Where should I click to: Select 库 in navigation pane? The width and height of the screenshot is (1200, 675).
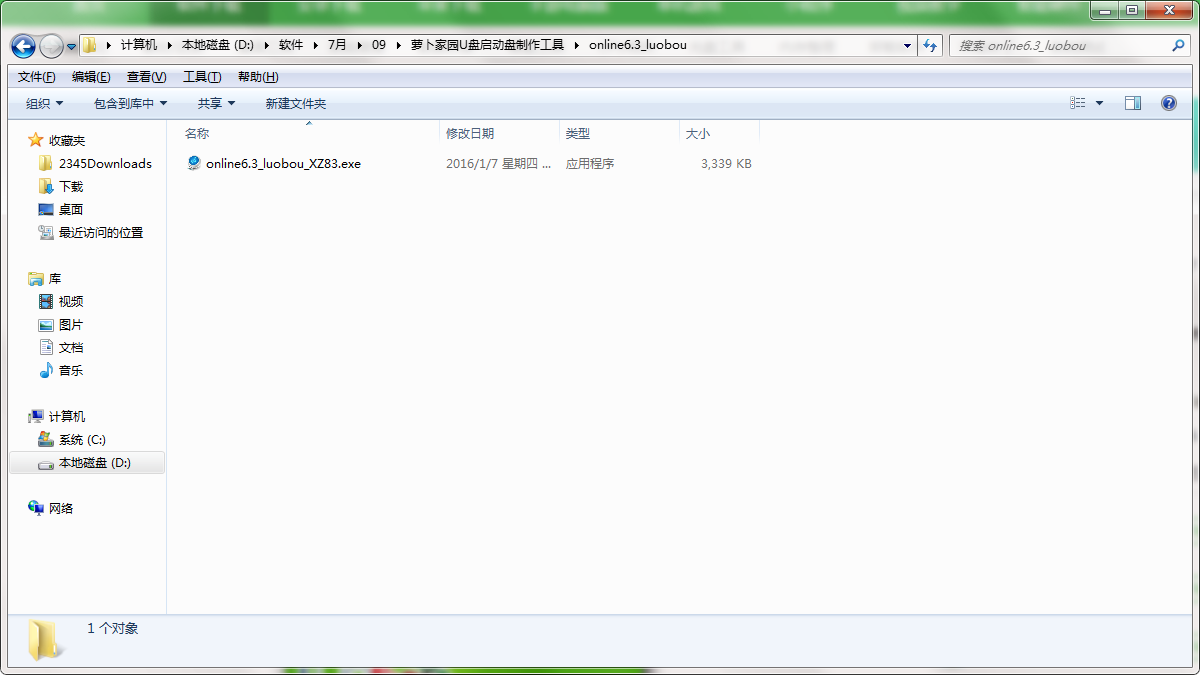tap(55, 278)
